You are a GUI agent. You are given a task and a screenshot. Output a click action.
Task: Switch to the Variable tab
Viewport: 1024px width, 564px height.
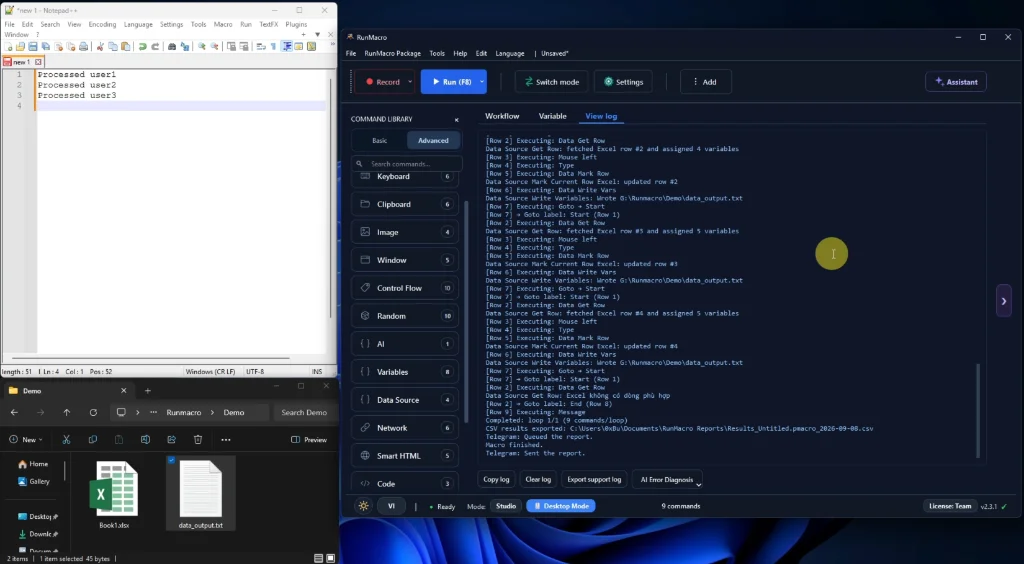552,116
